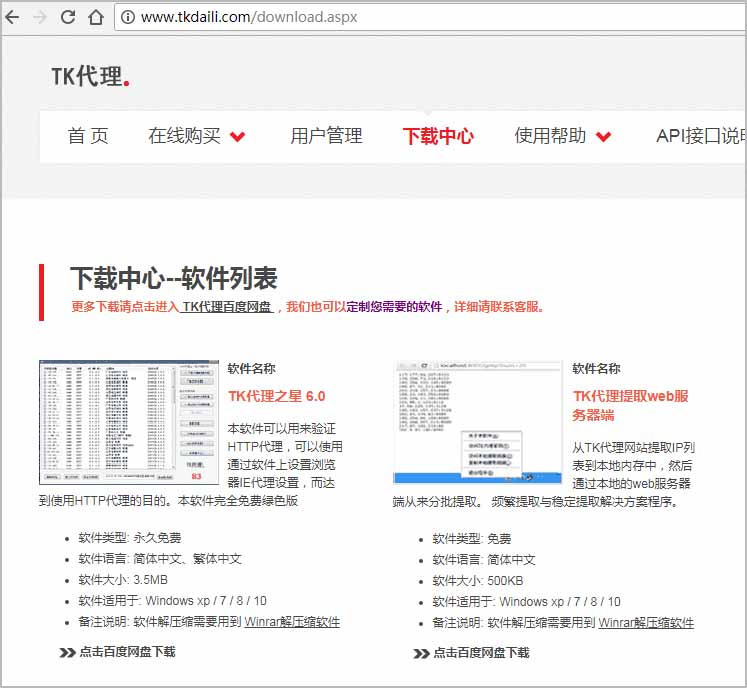Select the text 软件语言: 简体中文、繁体中文
This screenshot has height=688, width=747.
pyautogui.click(x=160, y=559)
